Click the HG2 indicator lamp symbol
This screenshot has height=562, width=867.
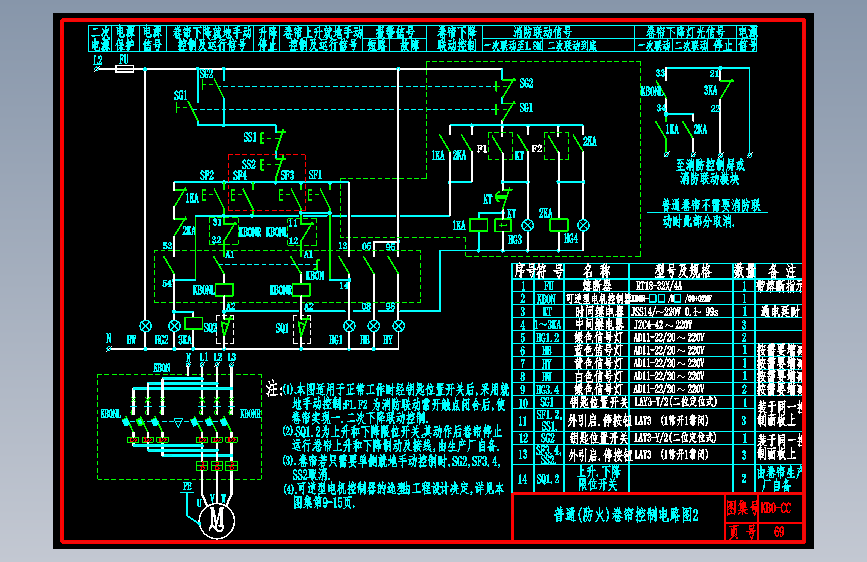174,326
